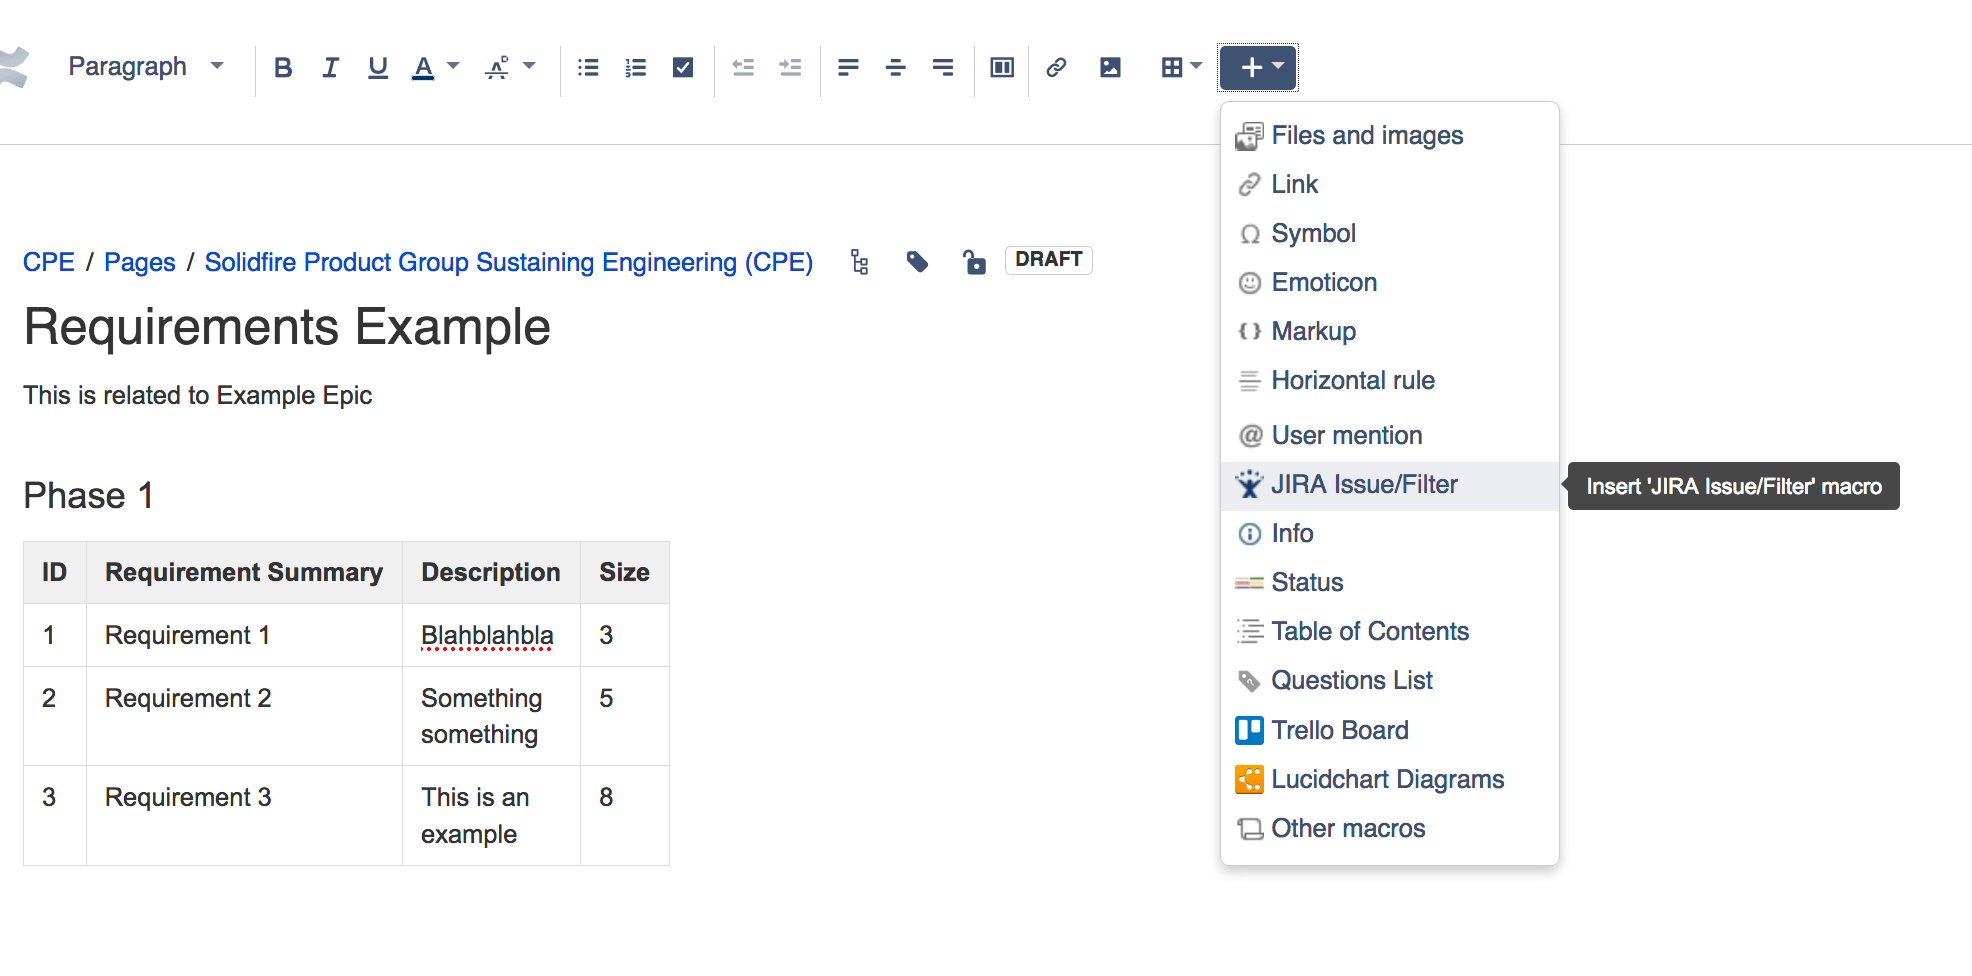Image resolution: width=1972 pixels, height=976 pixels.
Task: Toggle center text alignment
Action: click(x=895, y=67)
